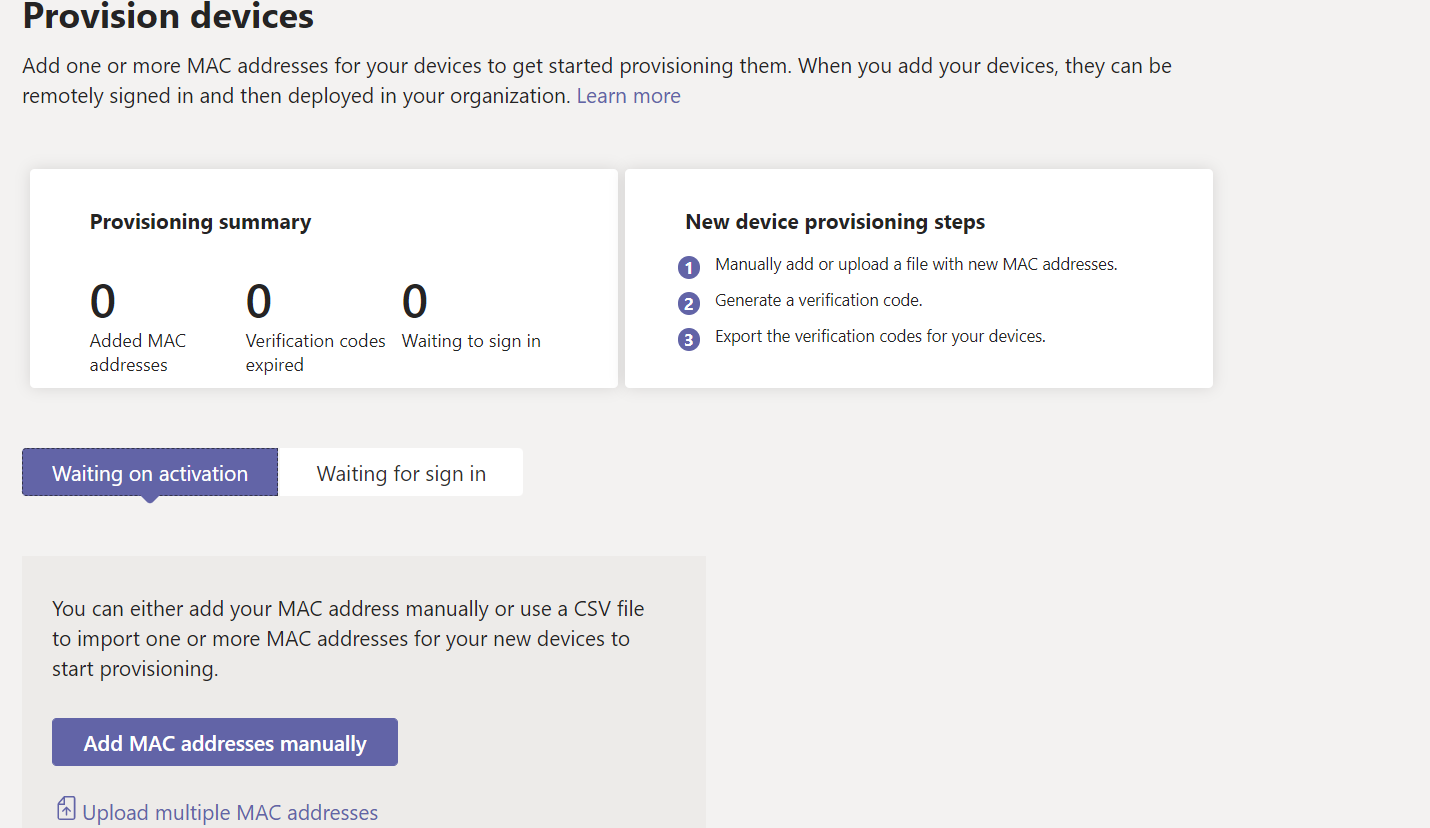Click the Waiting to sign in count
This screenshot has width=1430, height=828.
[x=415, y=301]
